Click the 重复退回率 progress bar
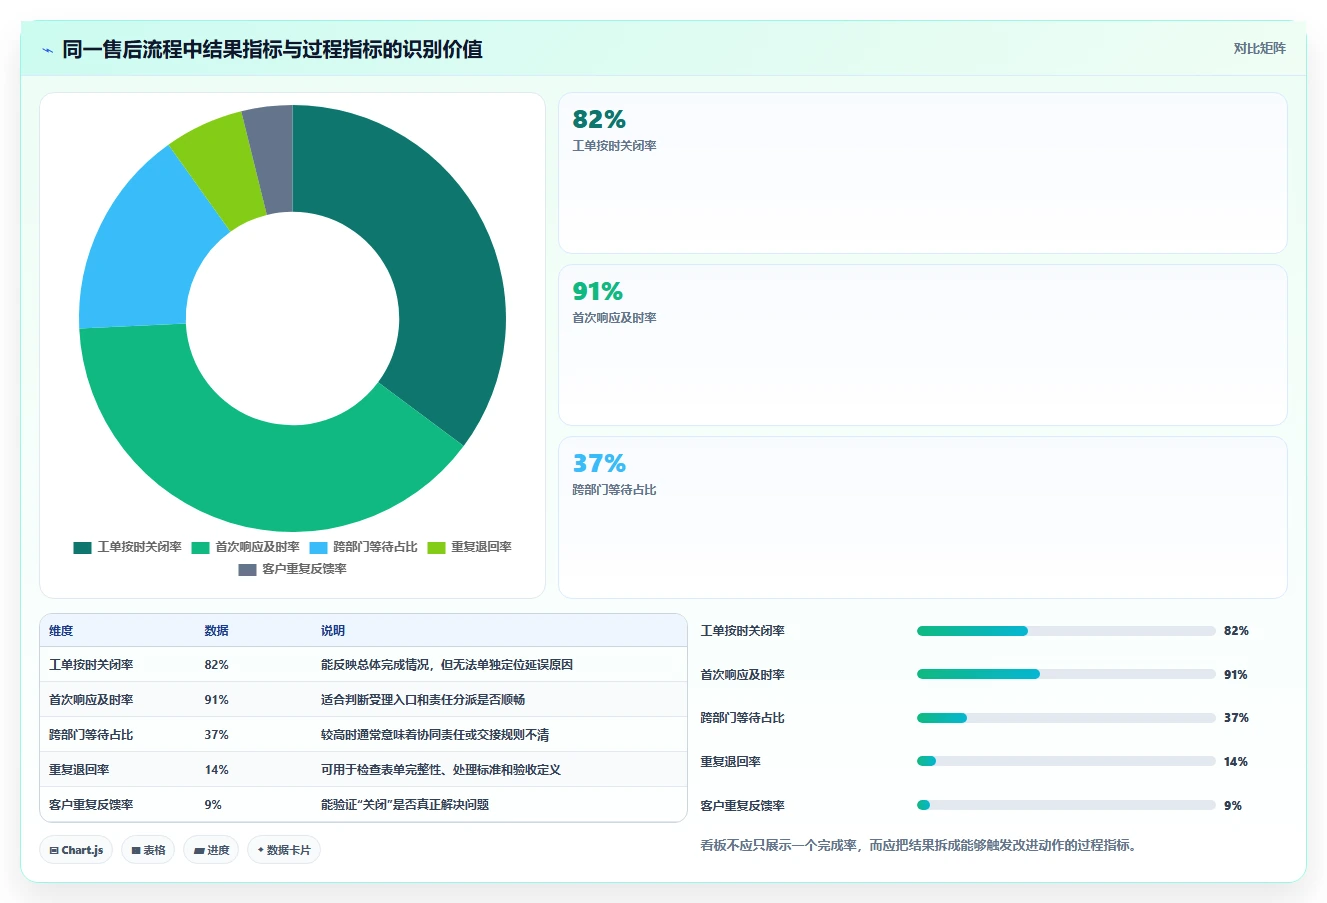Image resolution: width=1327 pixels, height=903 pixels. (1066, 761)
